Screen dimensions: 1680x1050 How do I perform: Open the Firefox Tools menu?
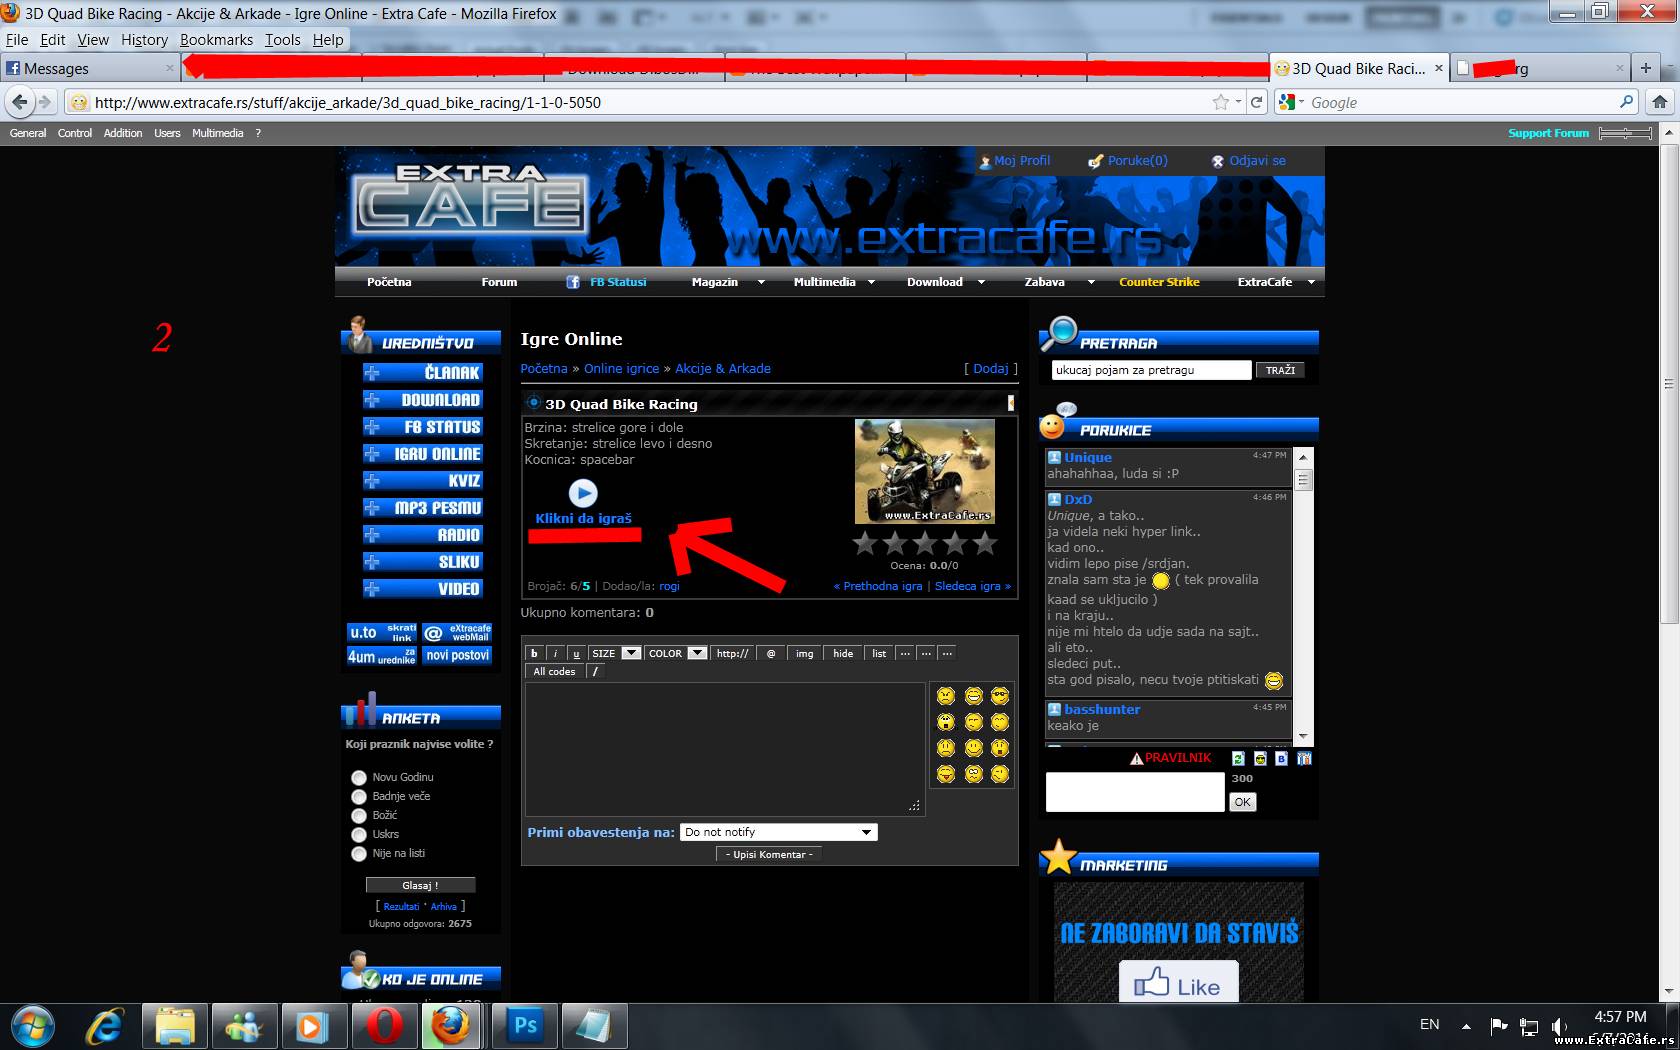282,40
